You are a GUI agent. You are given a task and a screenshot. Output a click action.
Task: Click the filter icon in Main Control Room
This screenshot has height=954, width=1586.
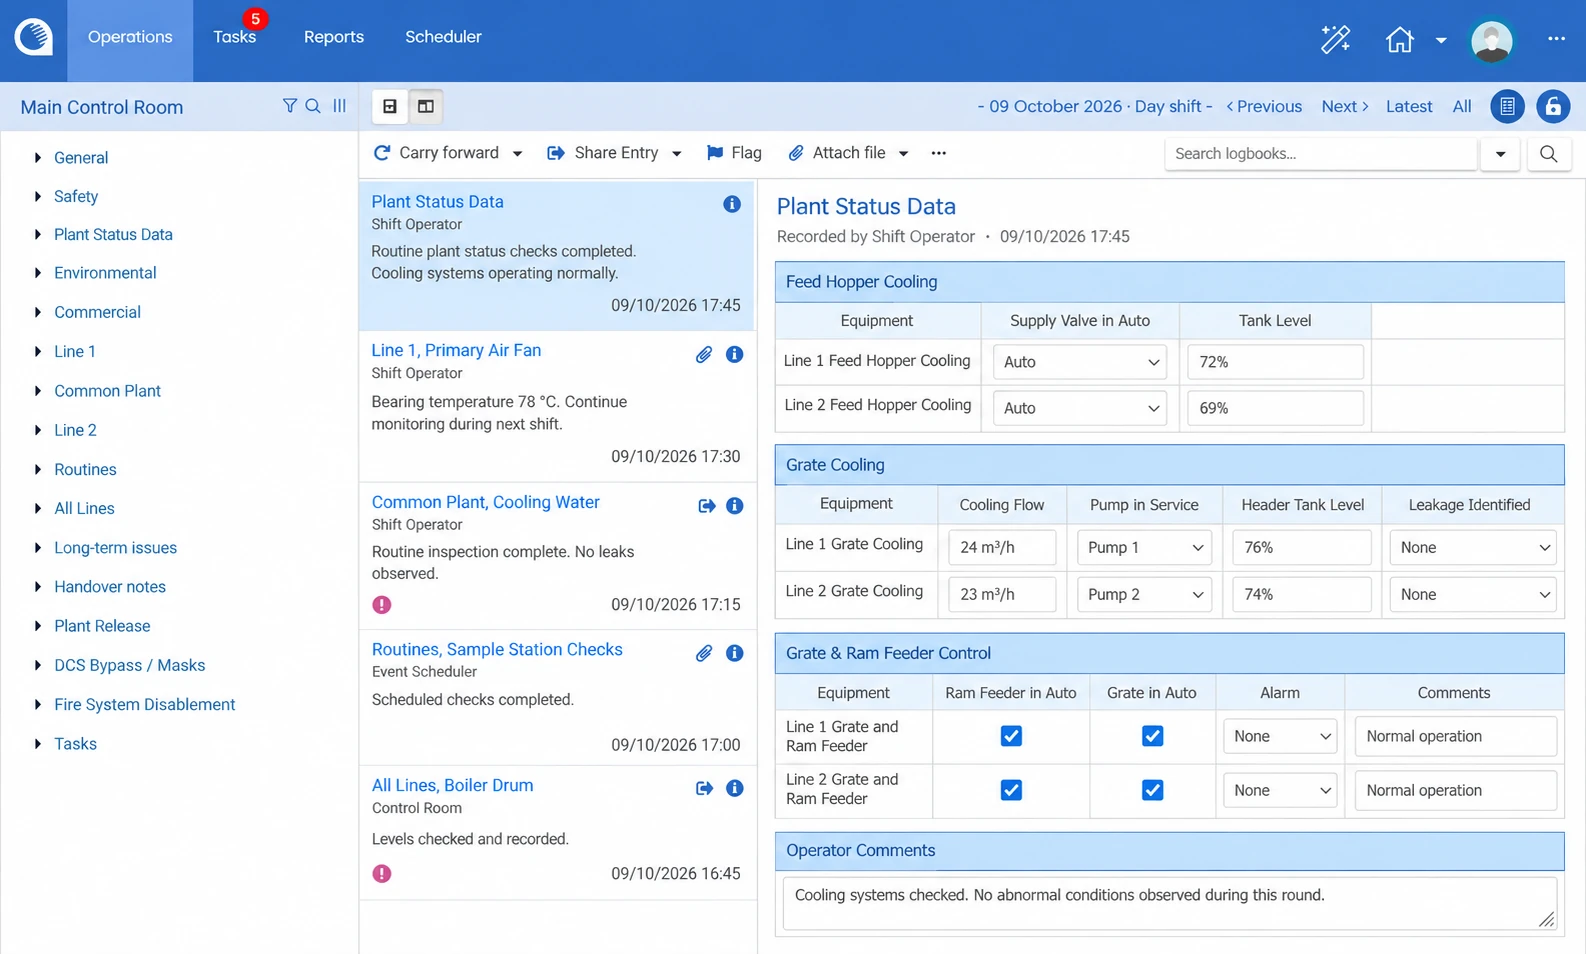pyautogui.click(x=290, y=106)
